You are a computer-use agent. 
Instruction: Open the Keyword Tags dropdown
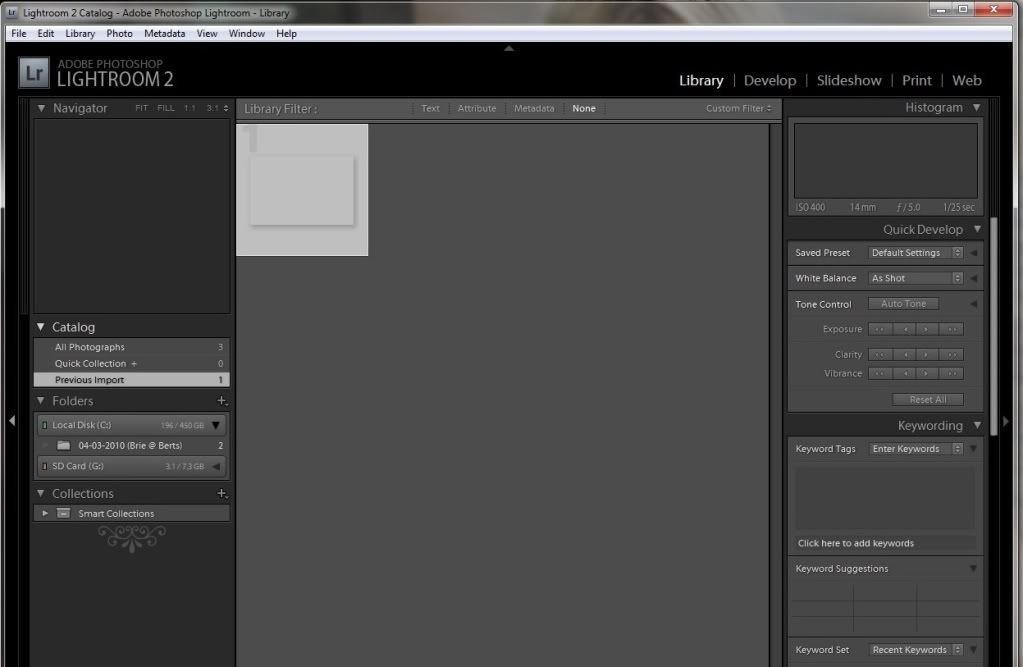(915, 448)
